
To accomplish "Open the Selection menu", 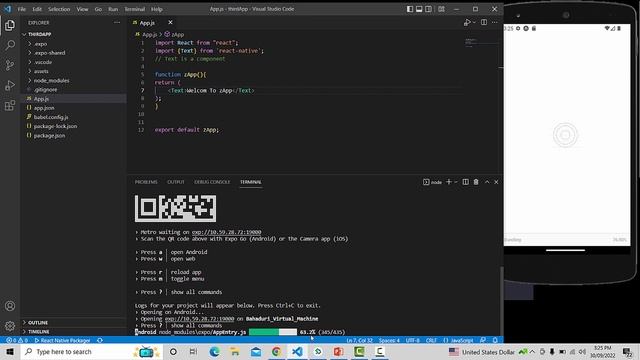I will pyautogui.click(x=59, y=9).
